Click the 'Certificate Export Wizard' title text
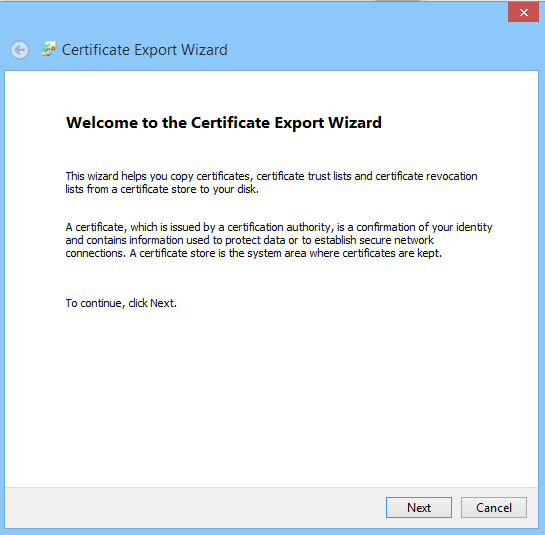The height and width of the screenshot is (535, 545). pyautogui.click(x=145, y=50)
